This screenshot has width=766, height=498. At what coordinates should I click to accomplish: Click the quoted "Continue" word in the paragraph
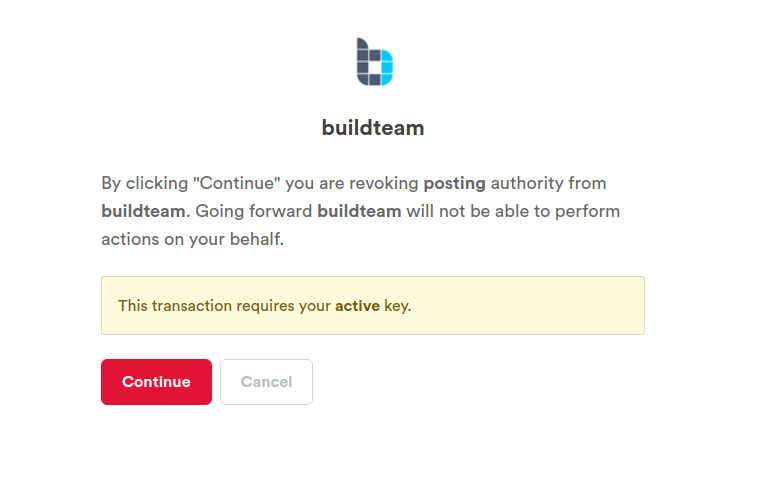point(237,183)
